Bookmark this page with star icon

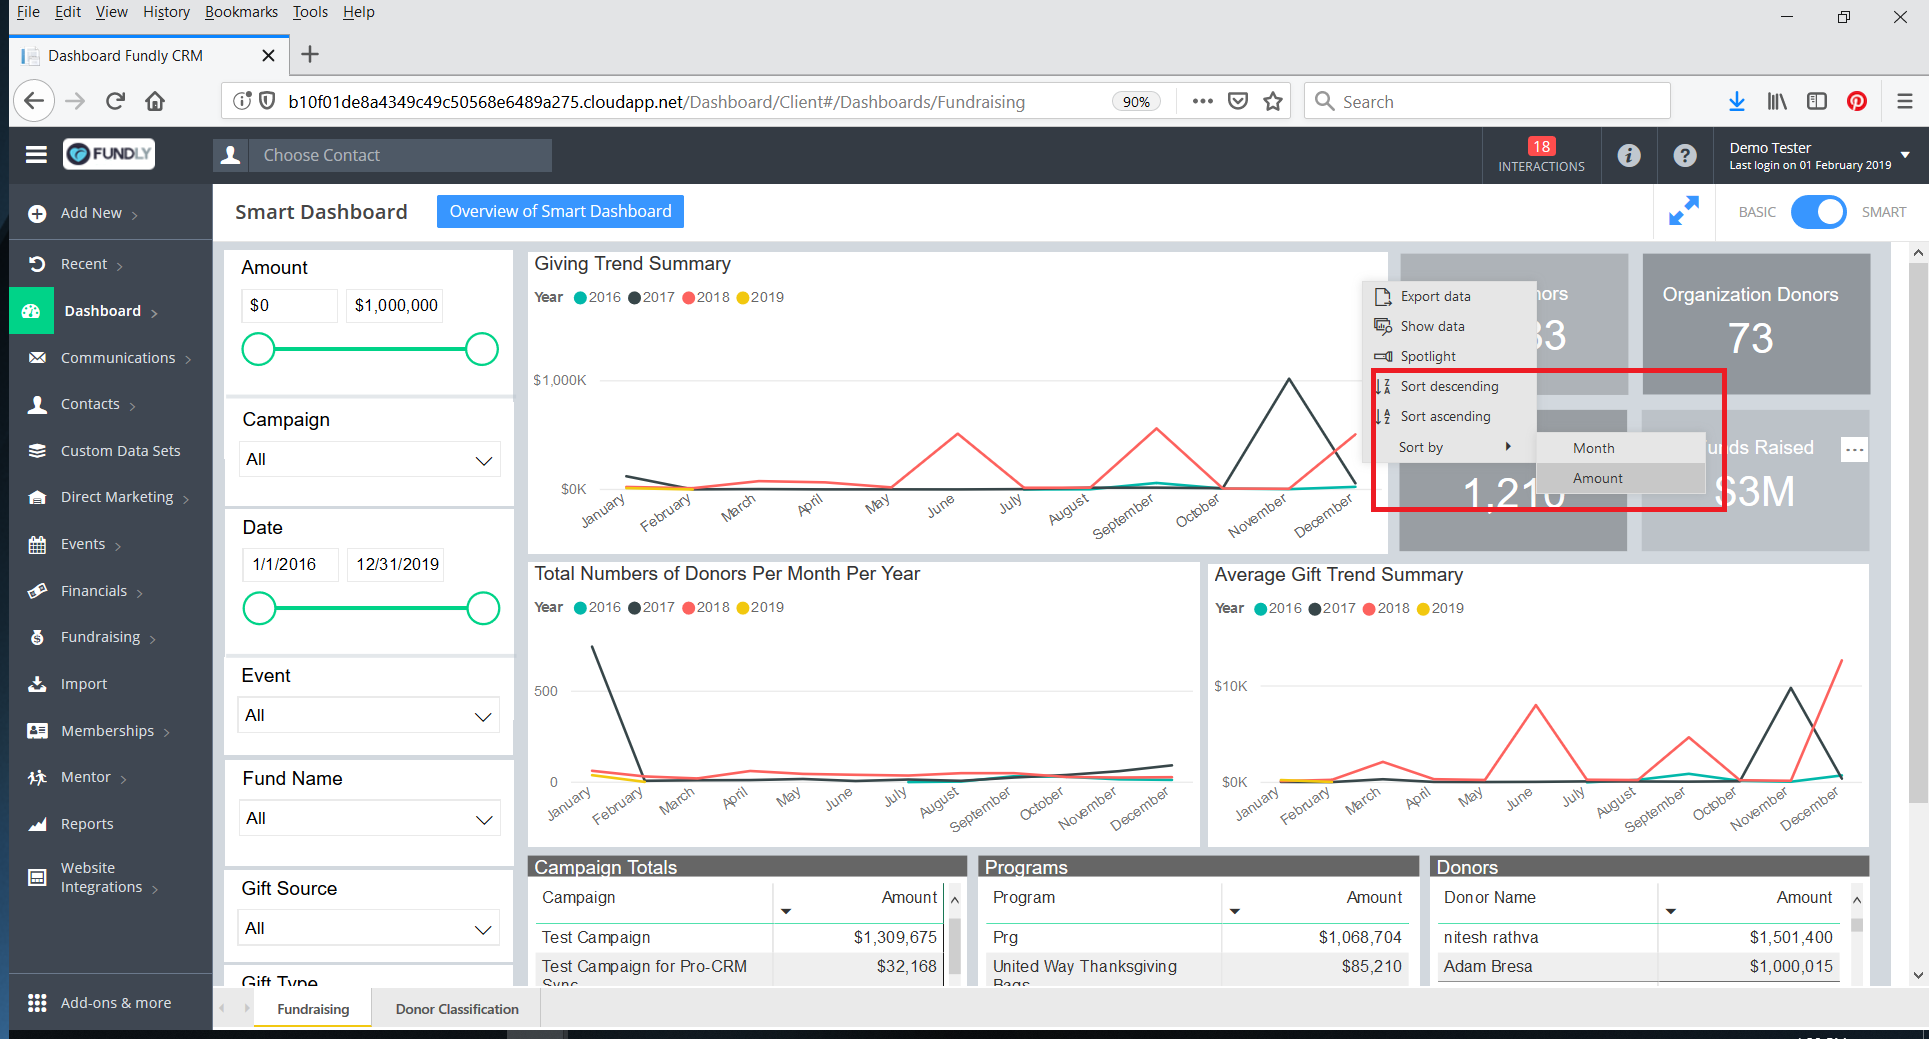coord(1272,101)
